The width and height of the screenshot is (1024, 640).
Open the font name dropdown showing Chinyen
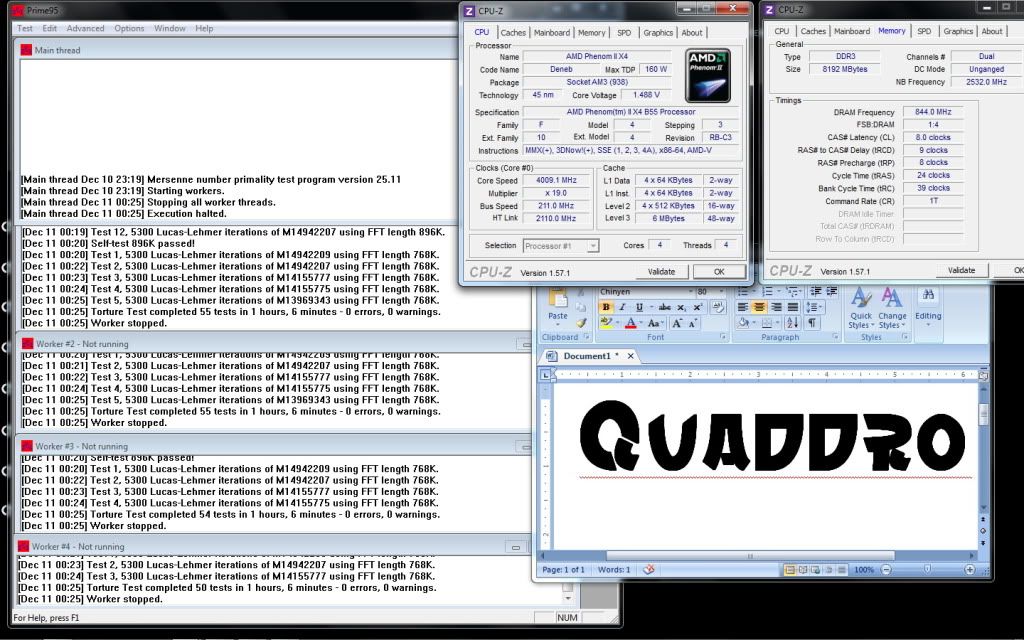coord(689,291)
